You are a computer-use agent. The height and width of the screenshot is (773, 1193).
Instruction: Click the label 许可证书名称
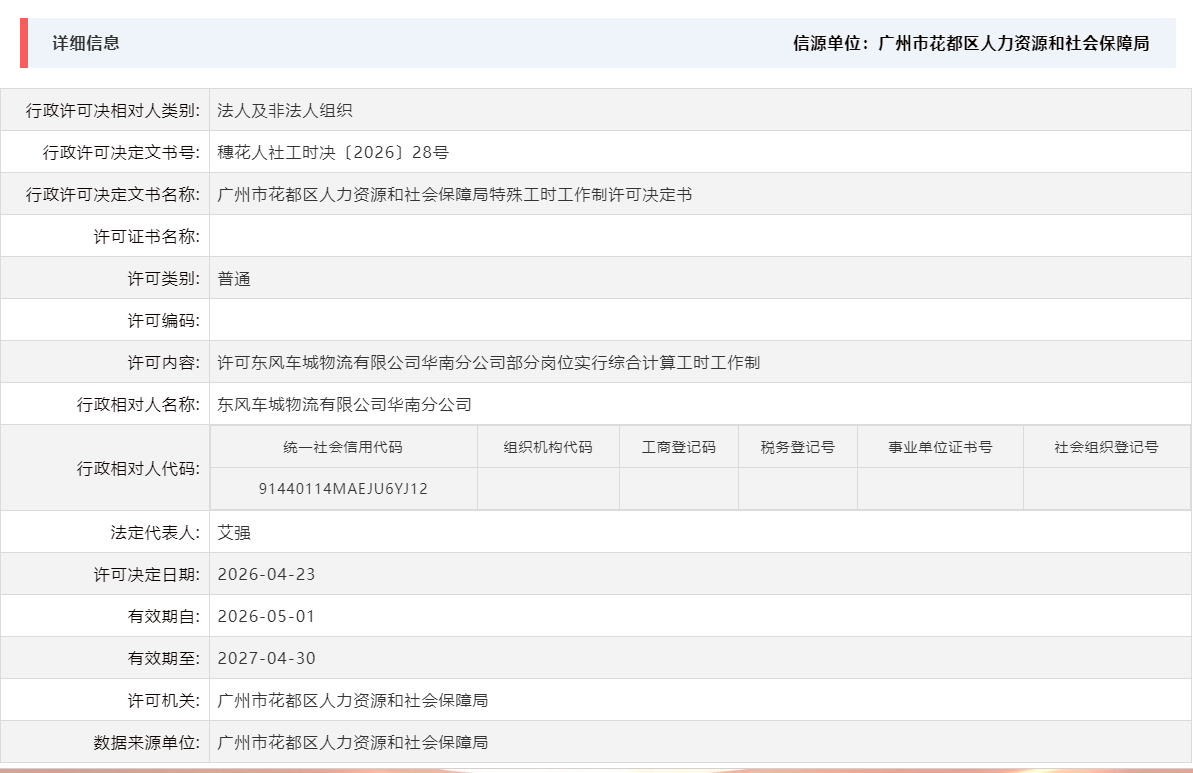pos(147,237)
